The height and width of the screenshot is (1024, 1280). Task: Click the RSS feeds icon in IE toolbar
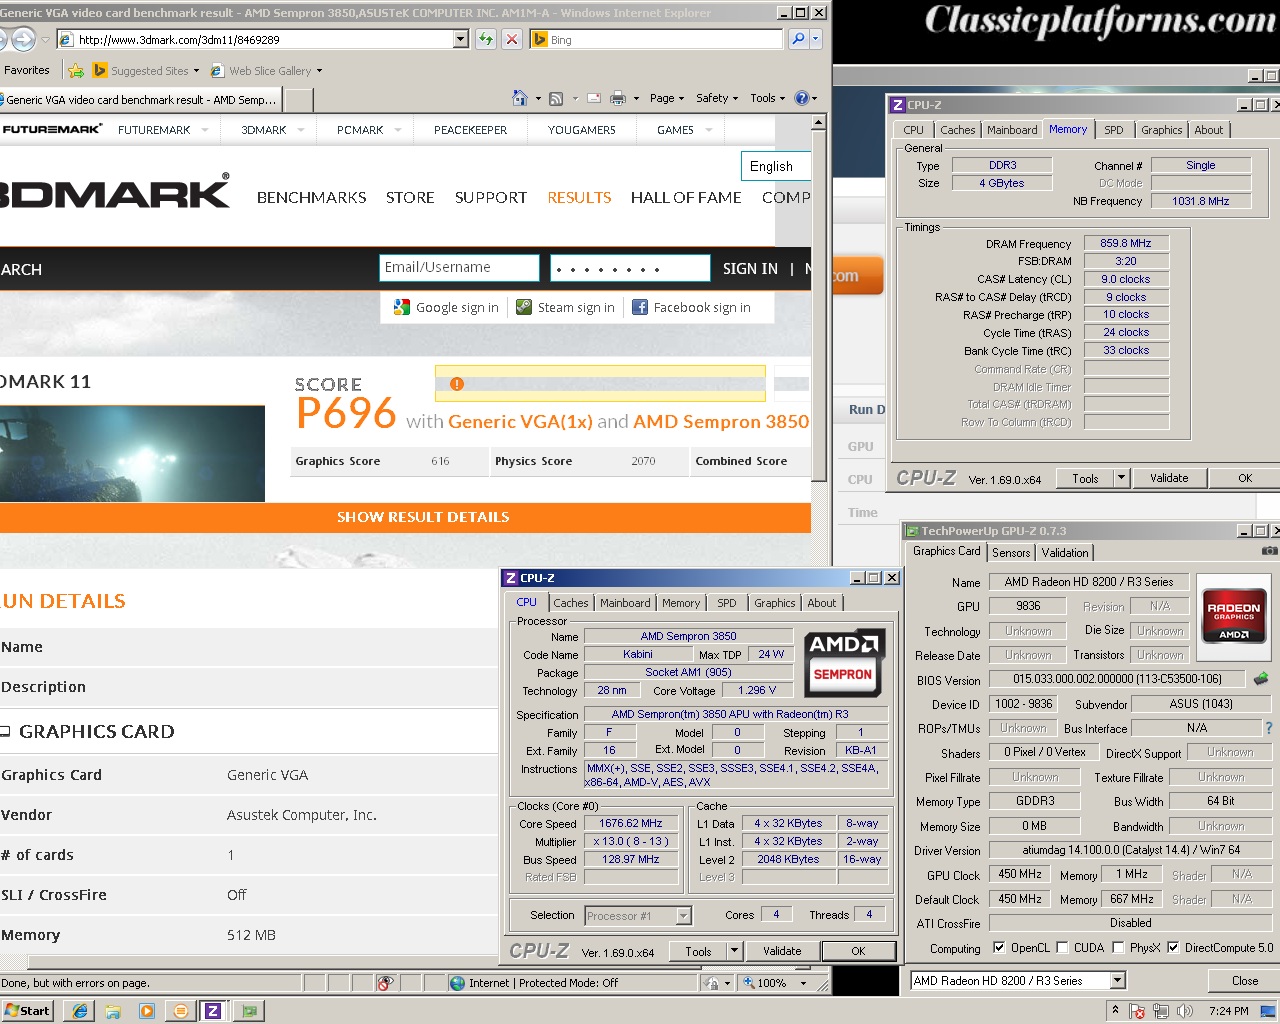[x=556, y=98]
